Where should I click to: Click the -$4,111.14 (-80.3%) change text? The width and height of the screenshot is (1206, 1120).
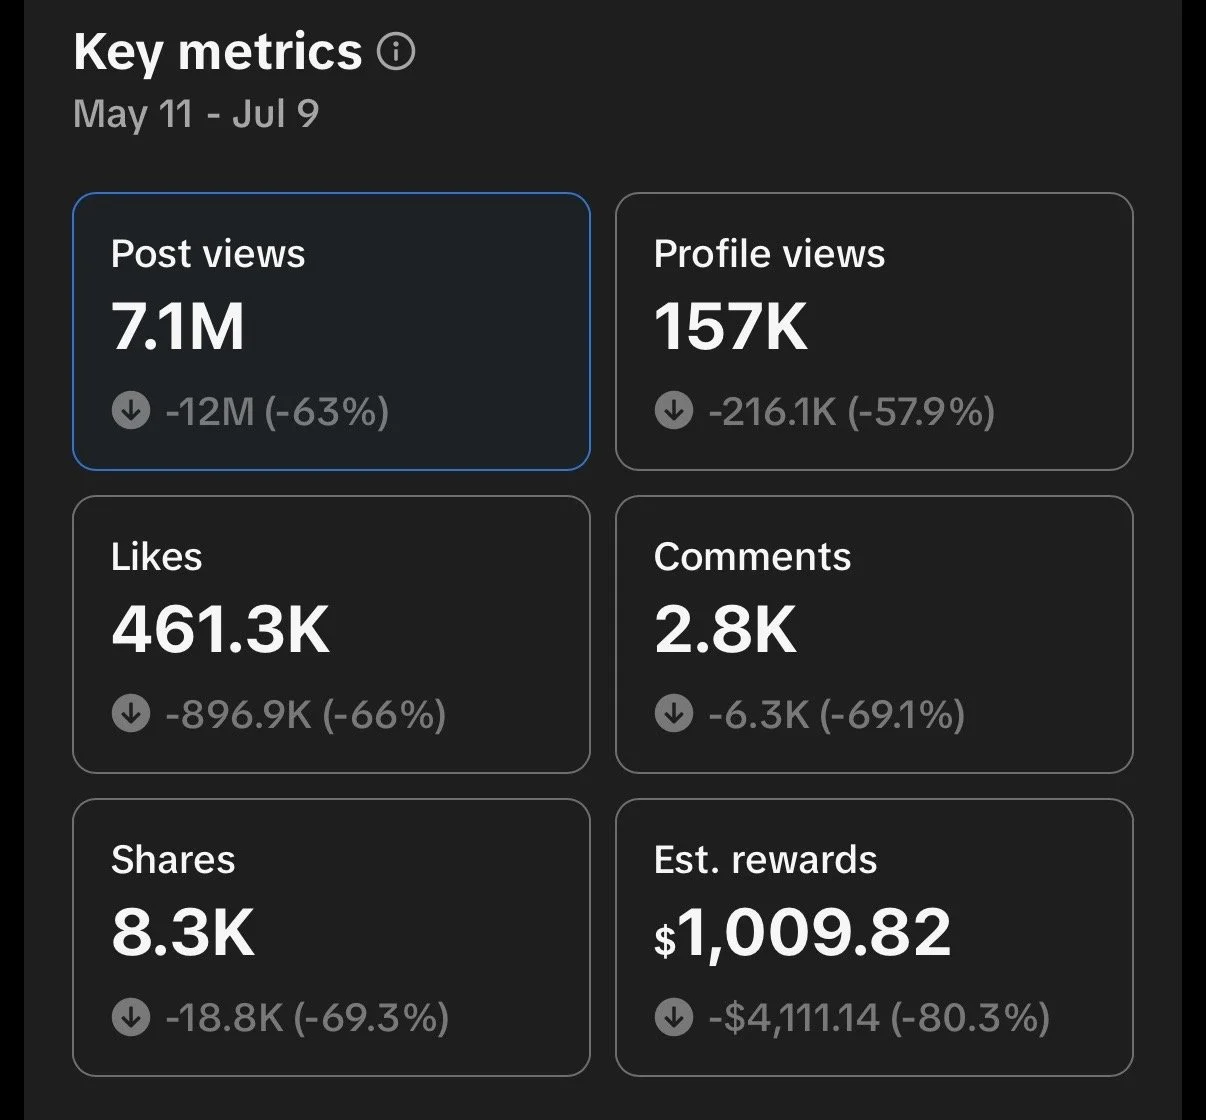coord(879,1017)
